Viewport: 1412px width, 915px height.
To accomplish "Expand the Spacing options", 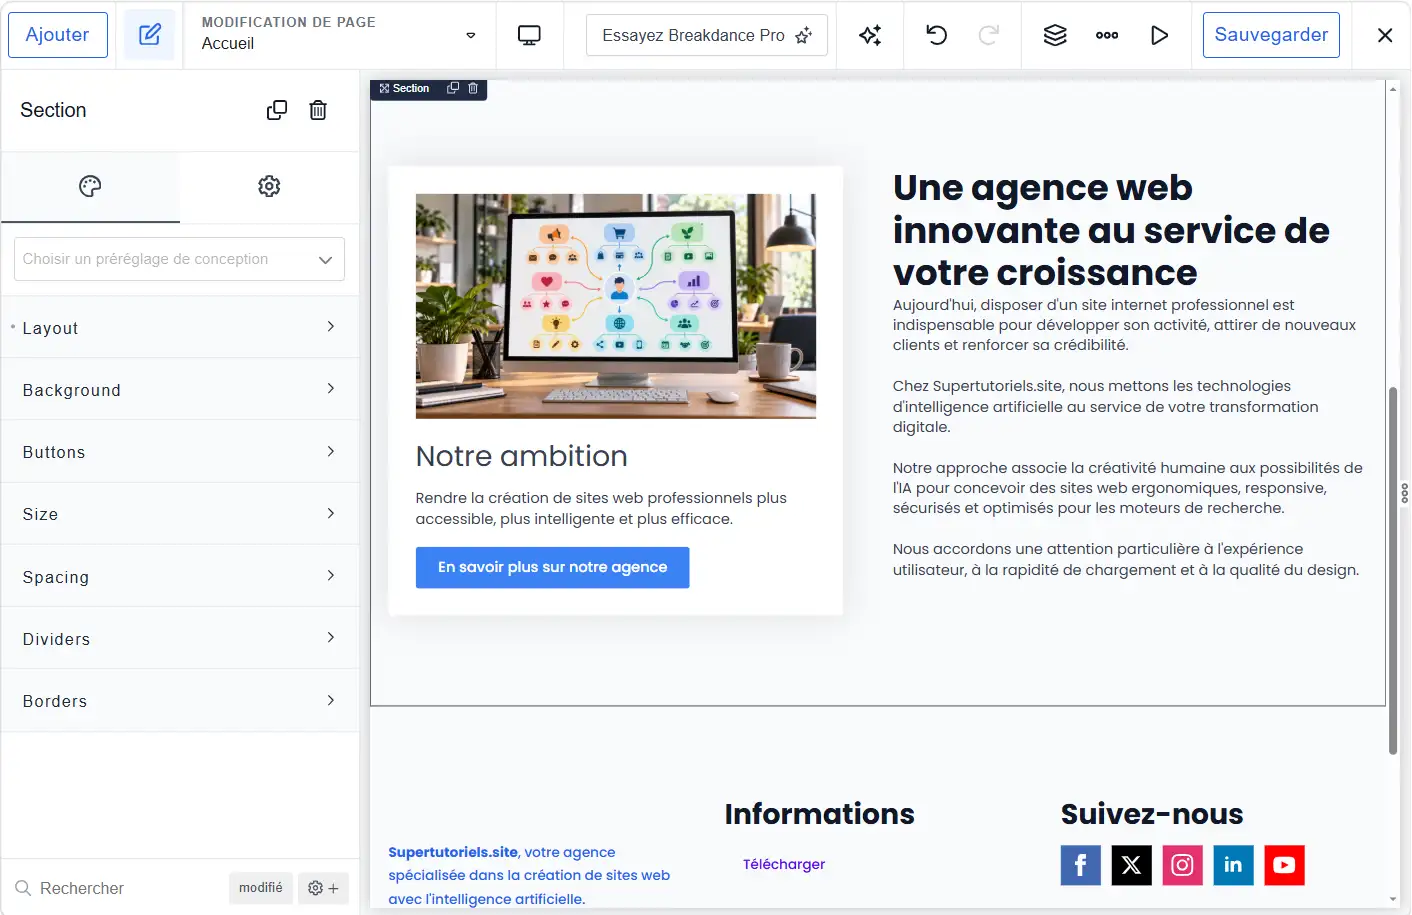I will coord(180,576).
